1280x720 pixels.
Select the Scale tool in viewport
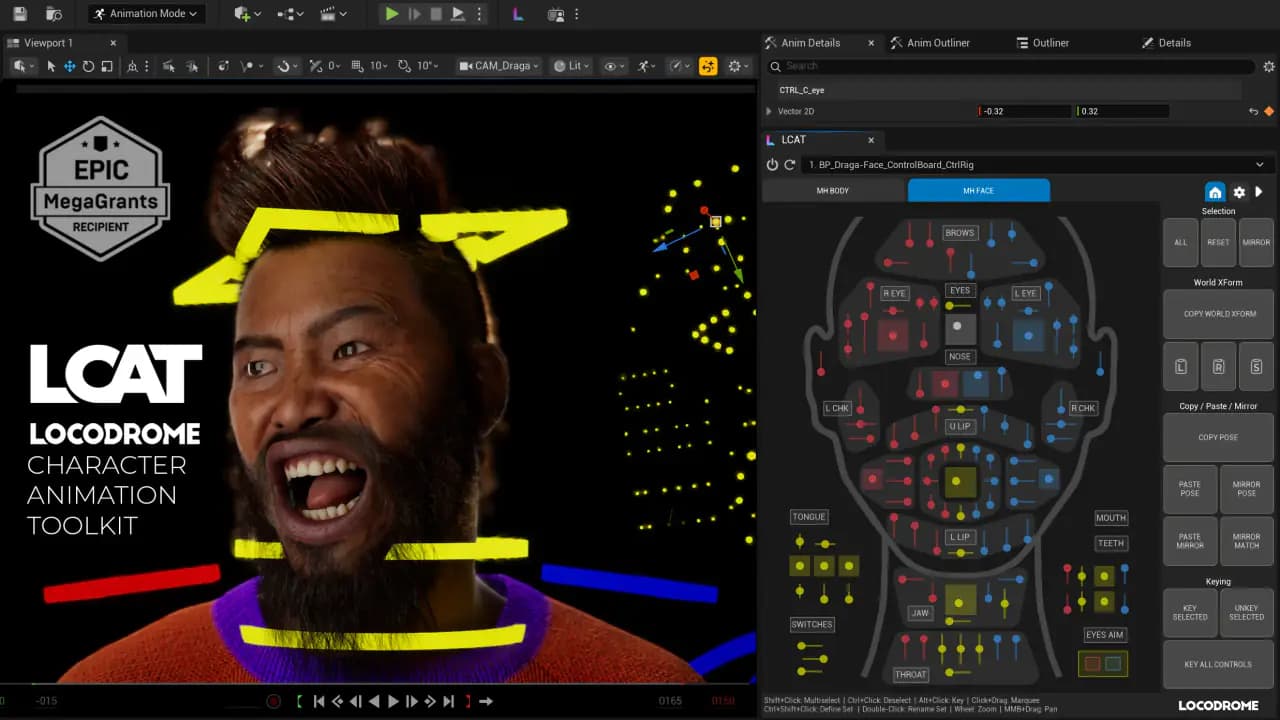point(106,66)
